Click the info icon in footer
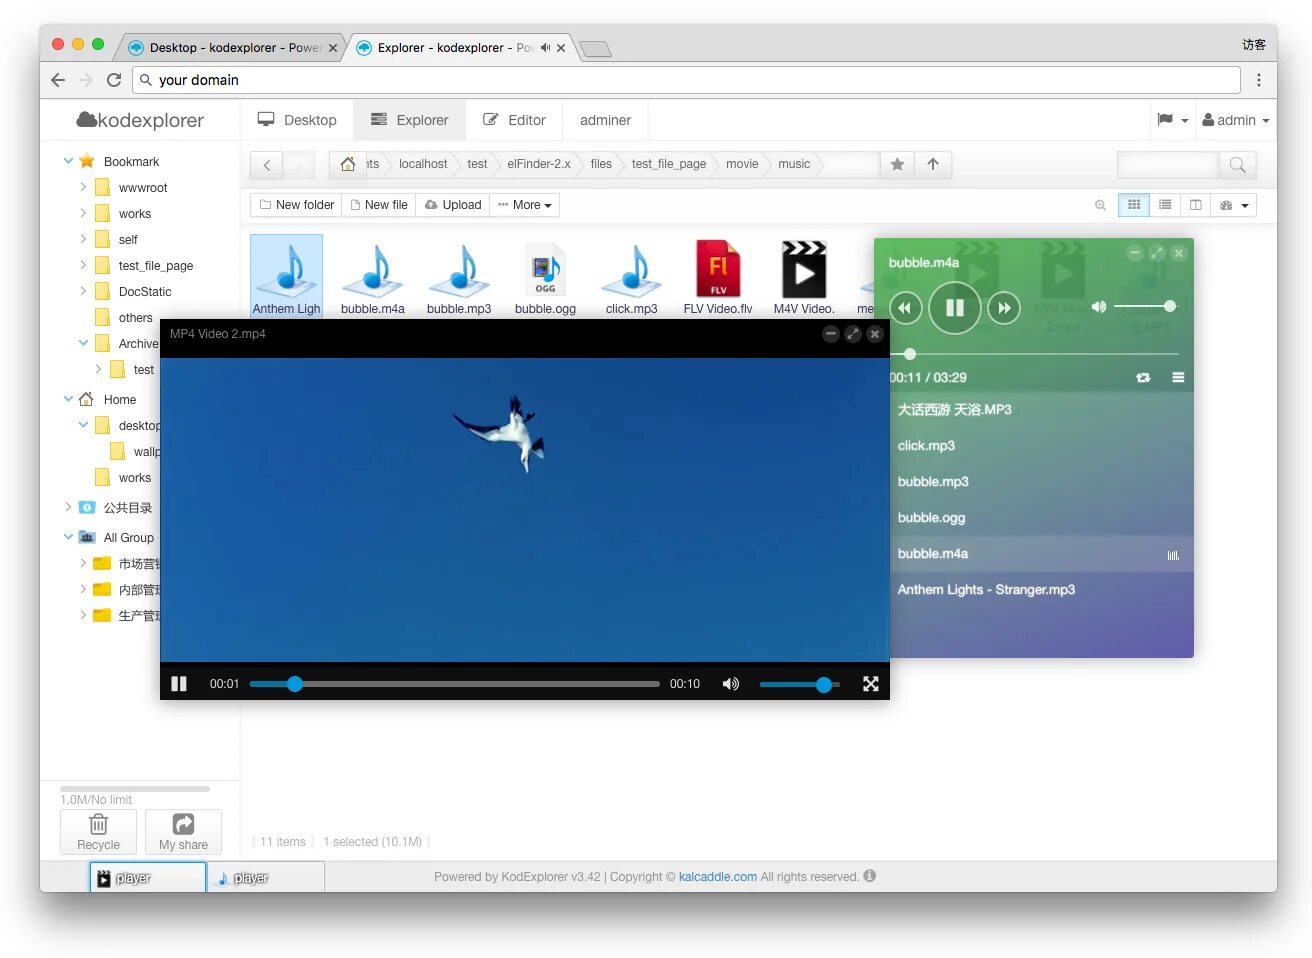 [x=870, y=876]
